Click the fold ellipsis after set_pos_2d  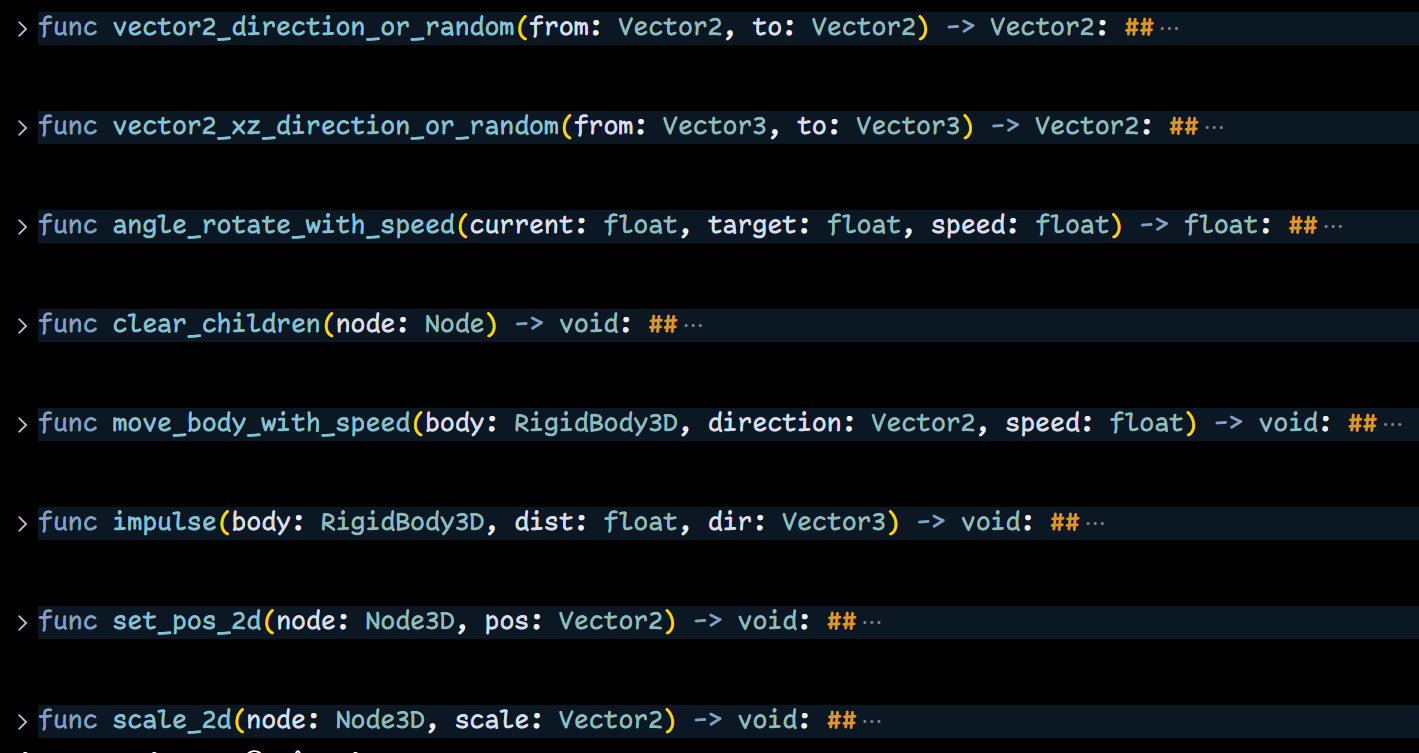click(x=872, y=622)
